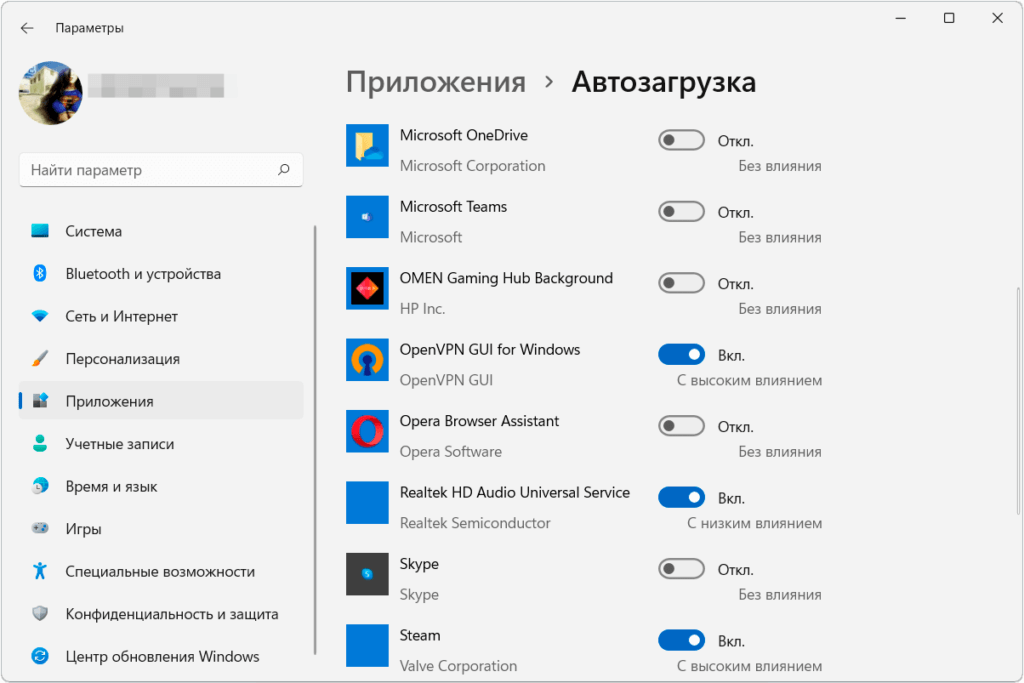
Task: Open Центр обновления Windows
Action: click(x=162, y=657)
